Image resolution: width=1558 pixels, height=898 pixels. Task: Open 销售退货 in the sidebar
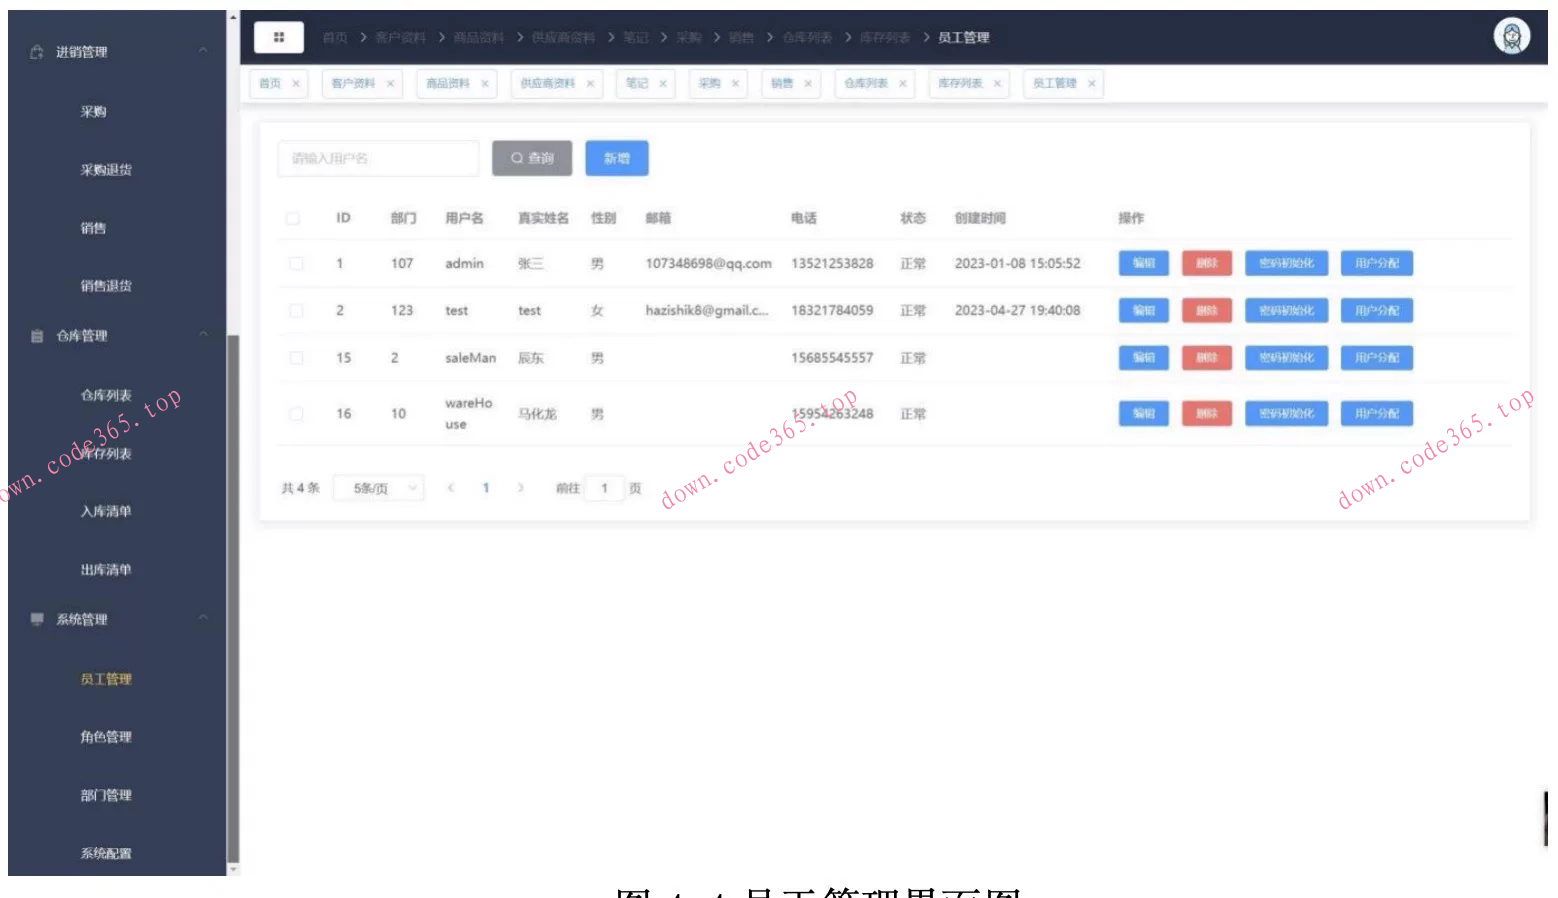pos(106,286)
